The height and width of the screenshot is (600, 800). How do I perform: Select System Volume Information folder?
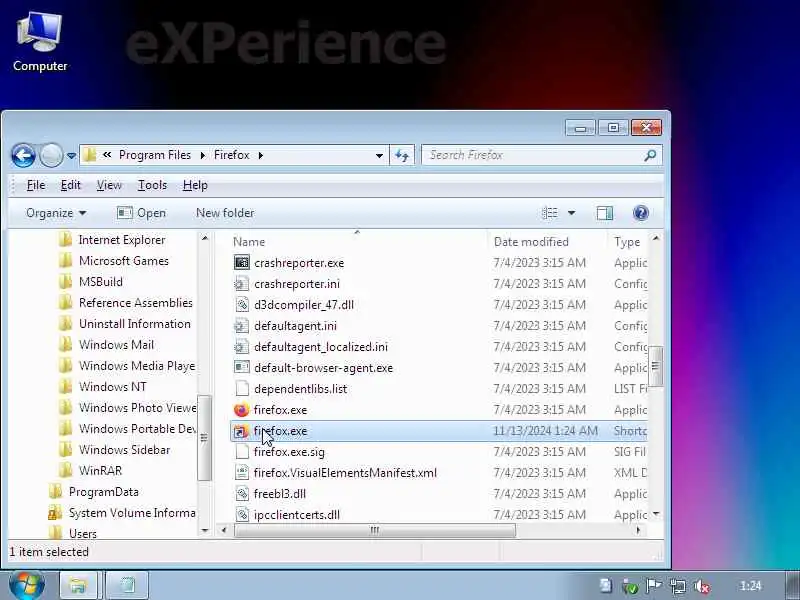coord(121,513)
